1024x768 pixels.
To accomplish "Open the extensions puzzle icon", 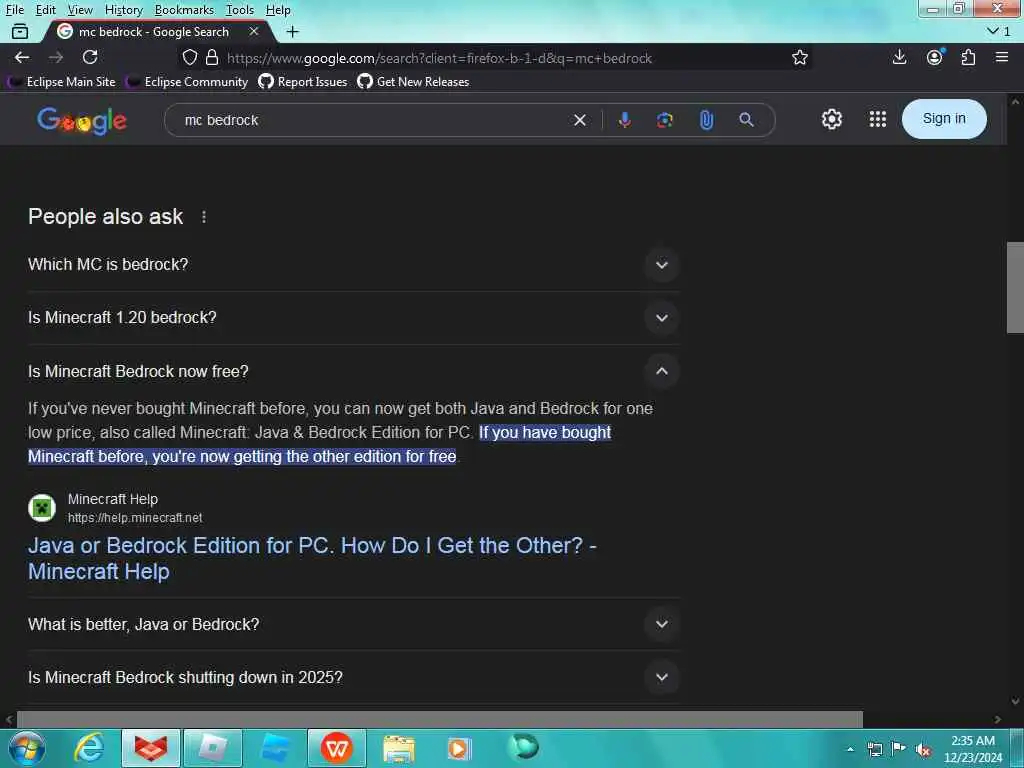I will [x=968, y=57].
